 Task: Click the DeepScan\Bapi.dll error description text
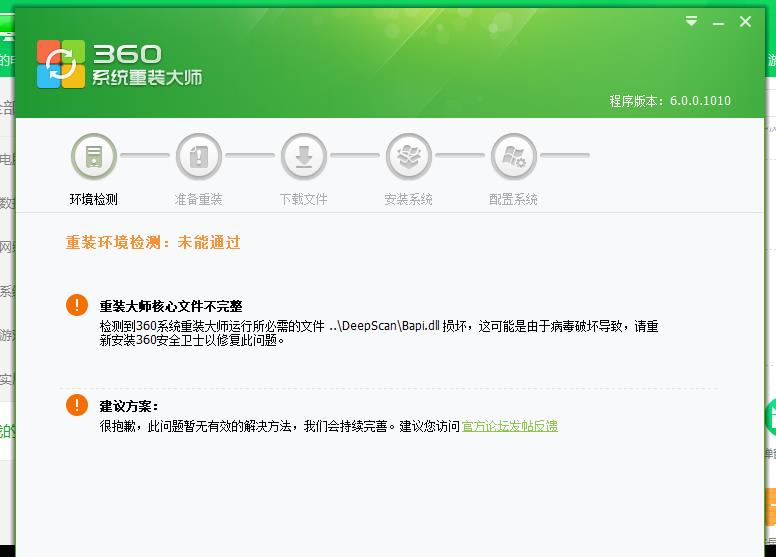click(379, 333)
